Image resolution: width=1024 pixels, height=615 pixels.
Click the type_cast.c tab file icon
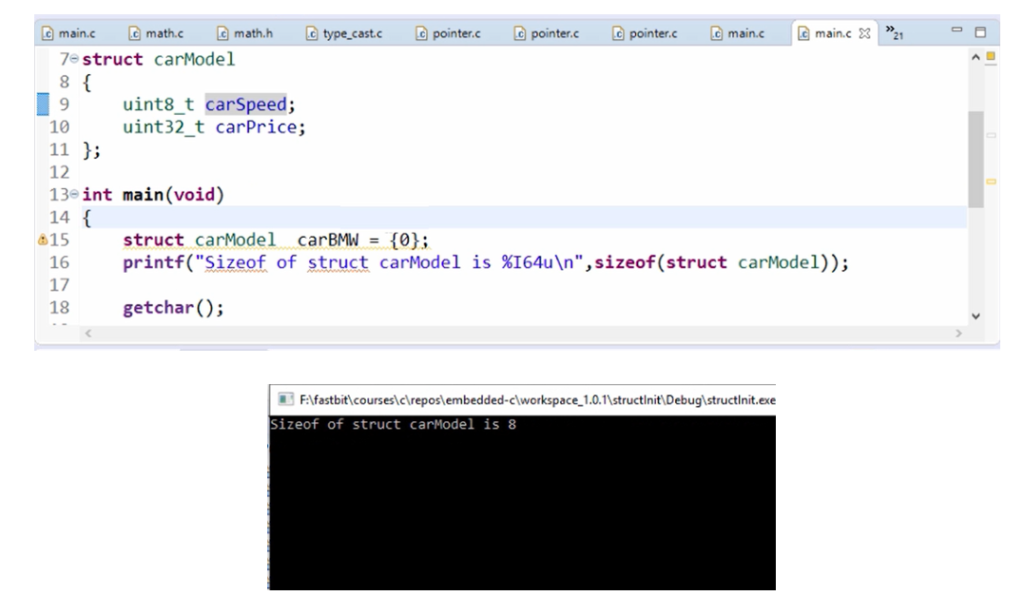pyautogui.click(x=312, y=33)
